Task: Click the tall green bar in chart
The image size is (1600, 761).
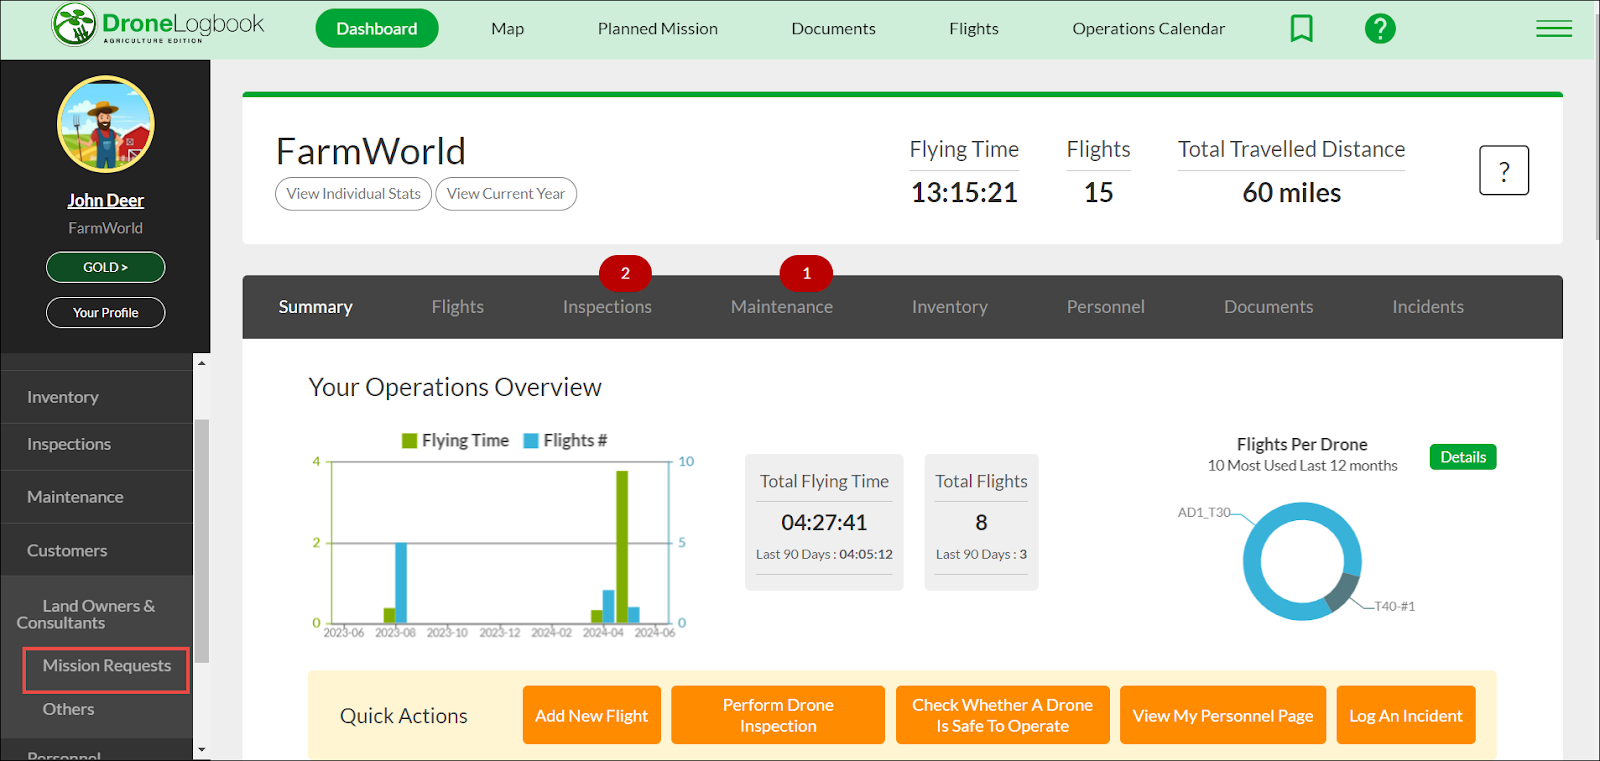Action: point(622,547)
